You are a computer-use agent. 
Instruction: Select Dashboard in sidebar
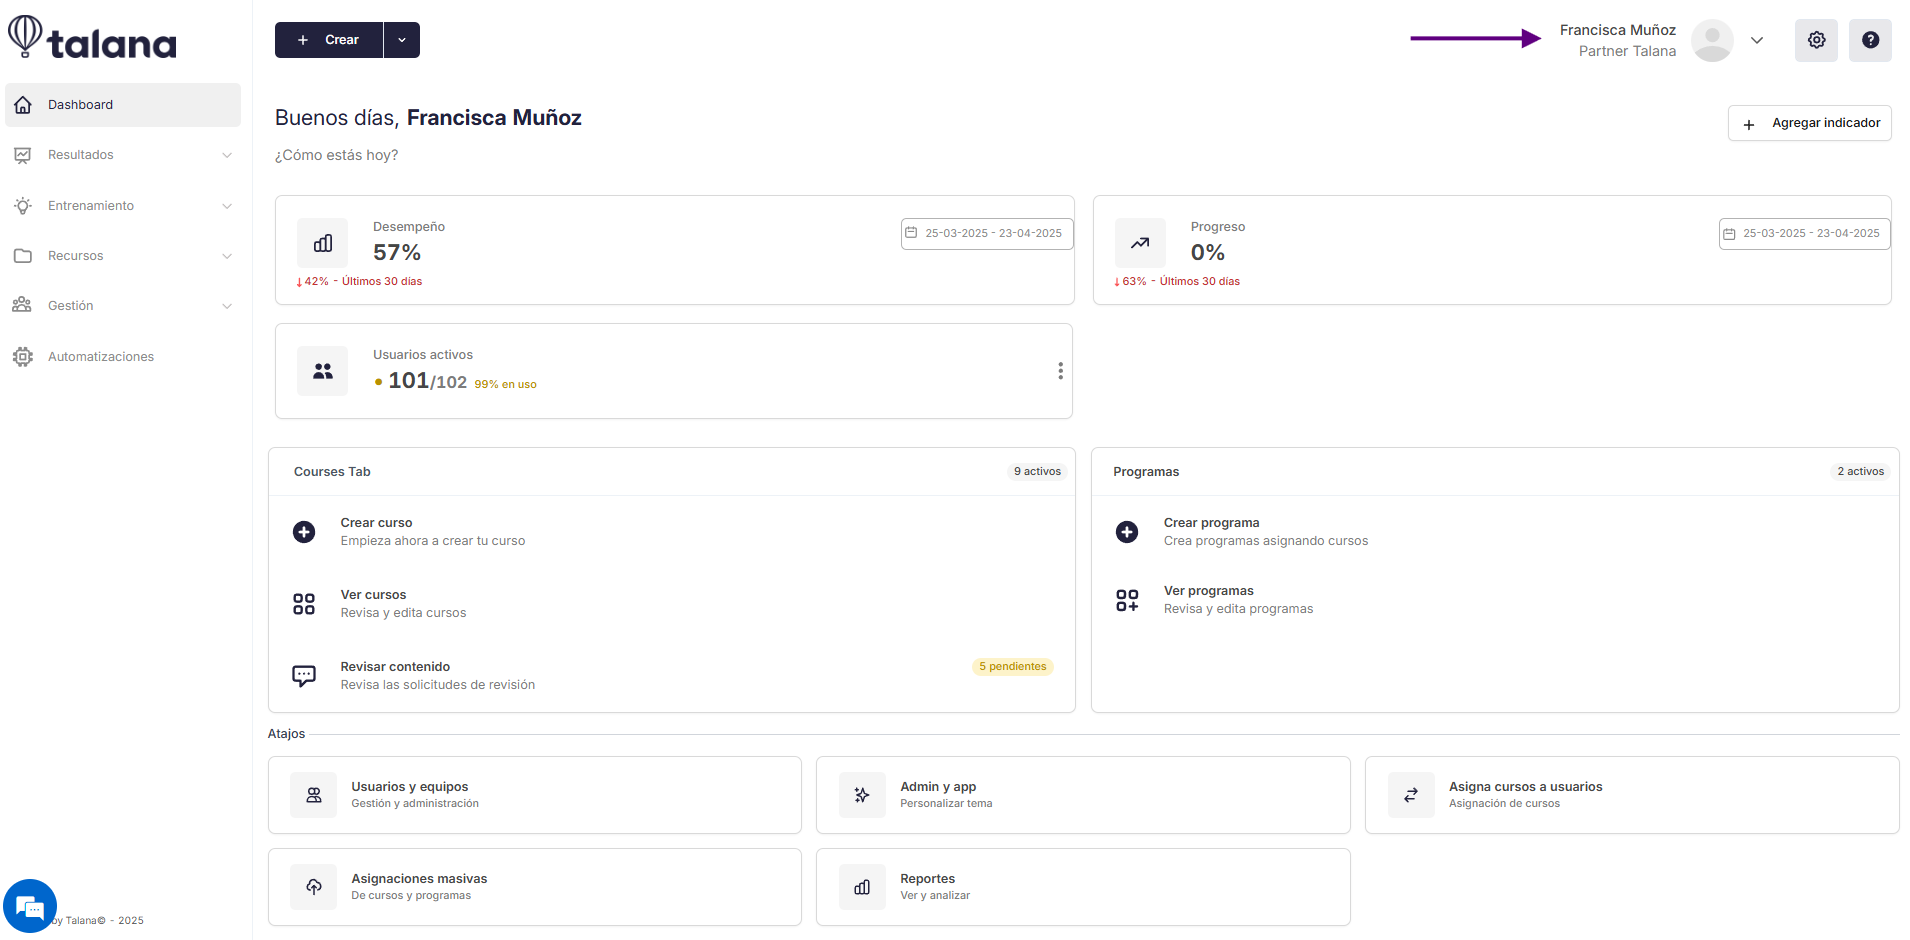click(x=123, y=105)
